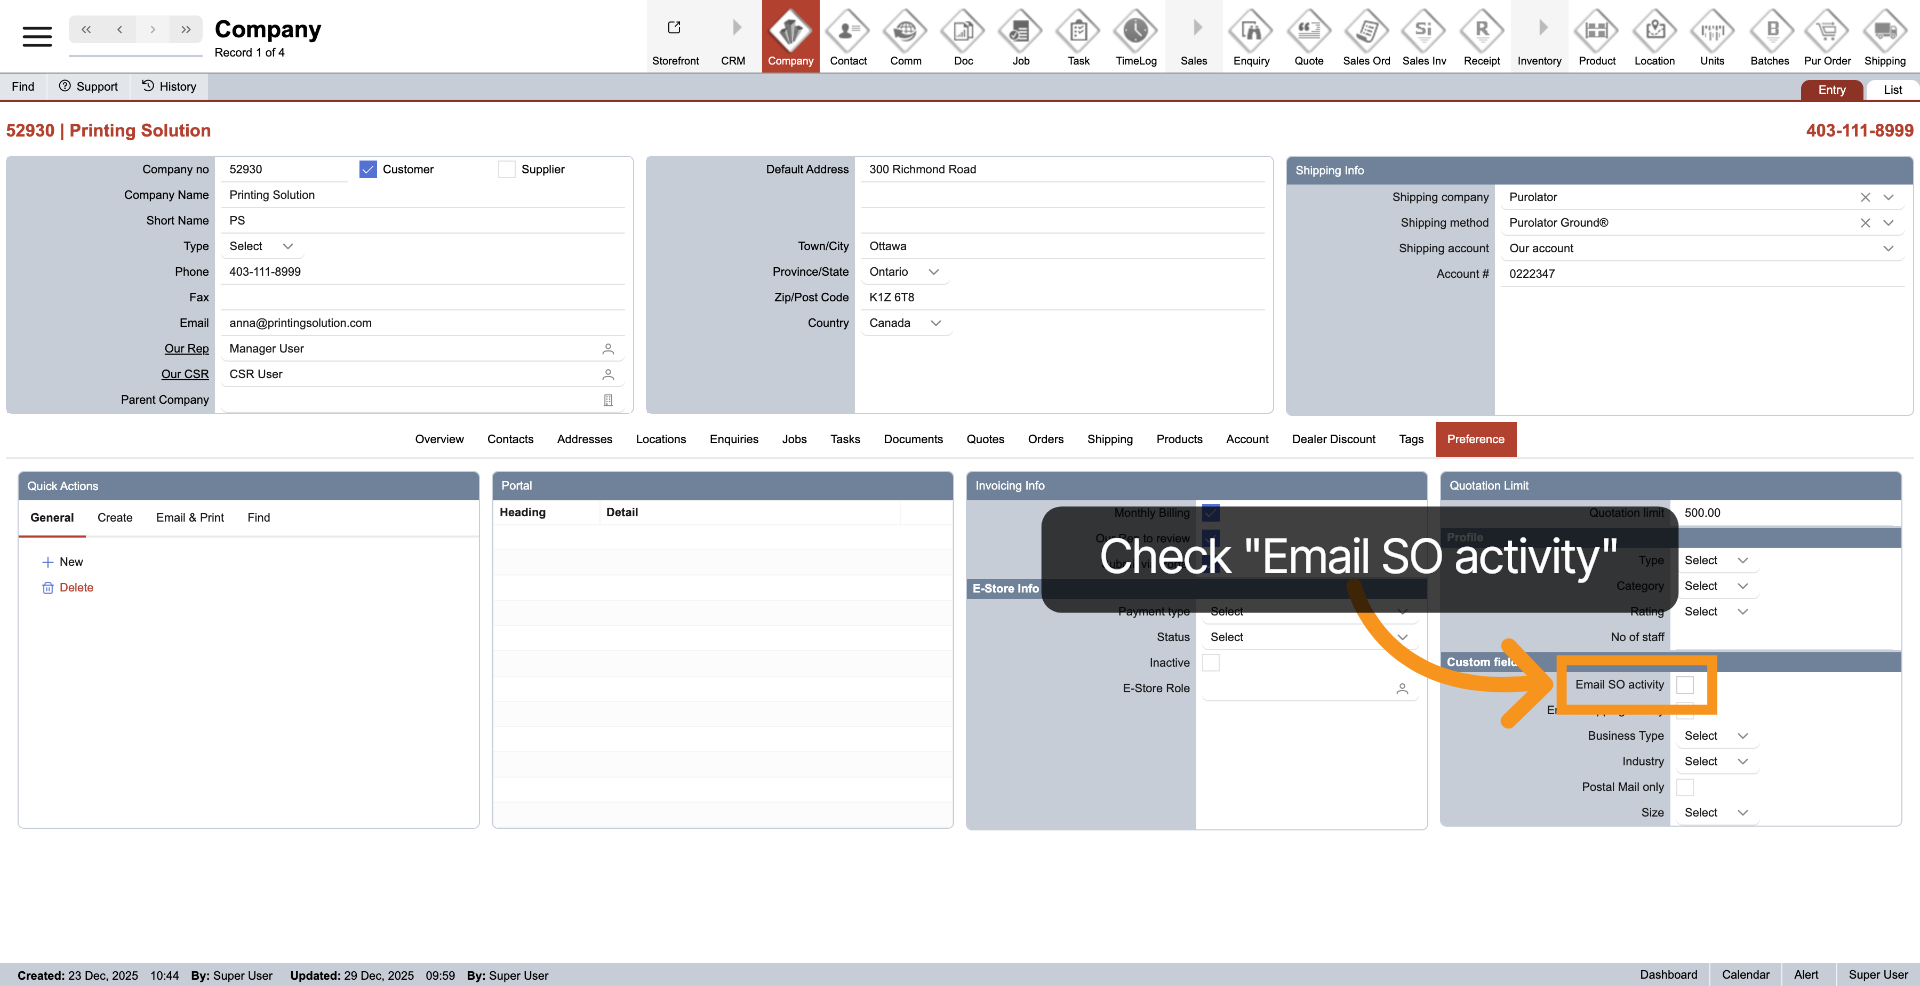Expand the Province/State dropdown
The image size is (1920, 986).
click(x=934, y=272)
